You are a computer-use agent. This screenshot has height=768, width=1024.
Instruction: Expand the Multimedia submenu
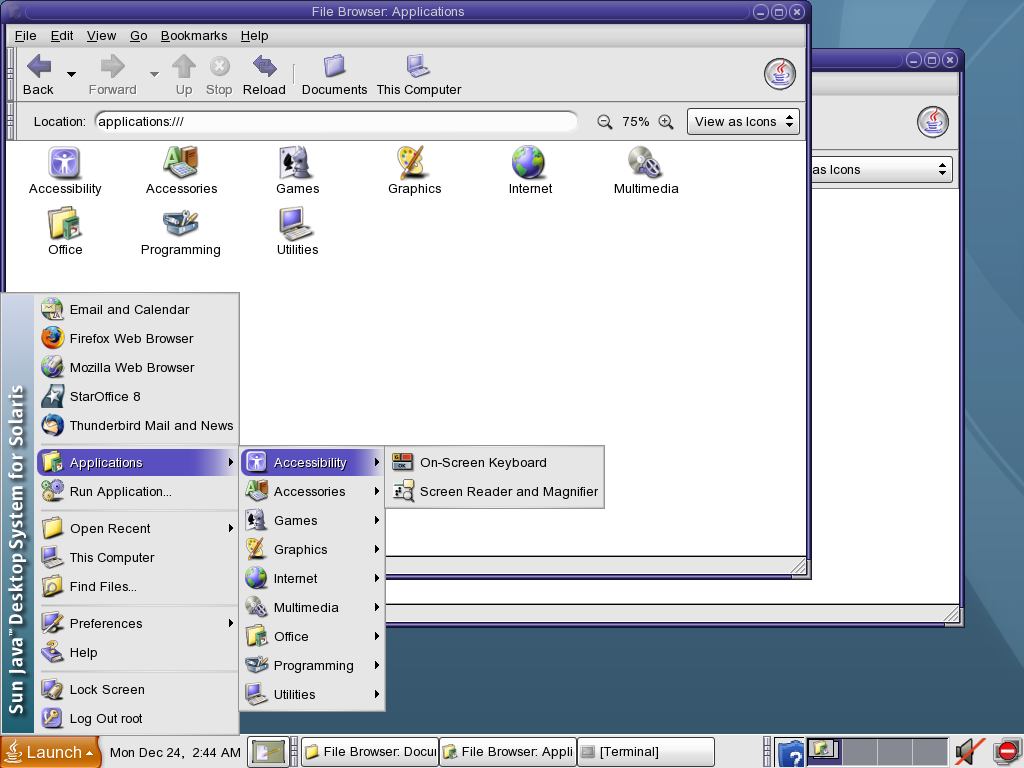pyautogui.click(x=312, y=607)
